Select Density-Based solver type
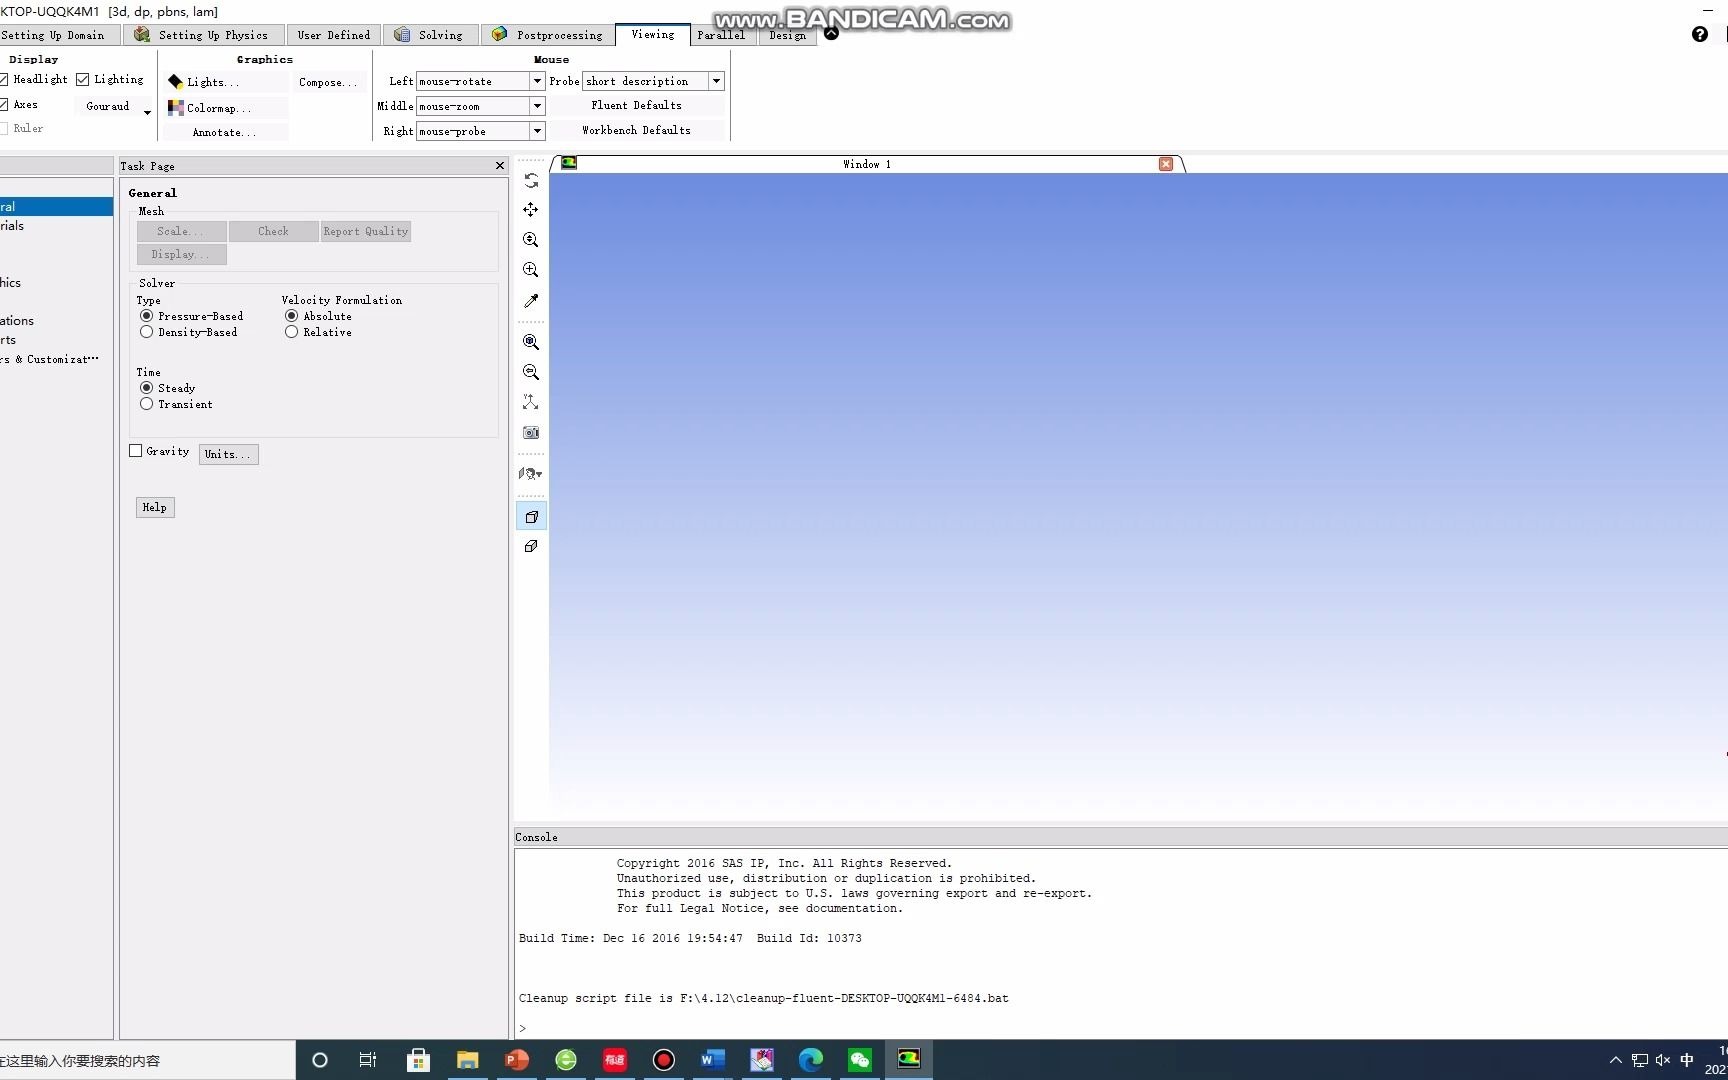 coord(147,332)
